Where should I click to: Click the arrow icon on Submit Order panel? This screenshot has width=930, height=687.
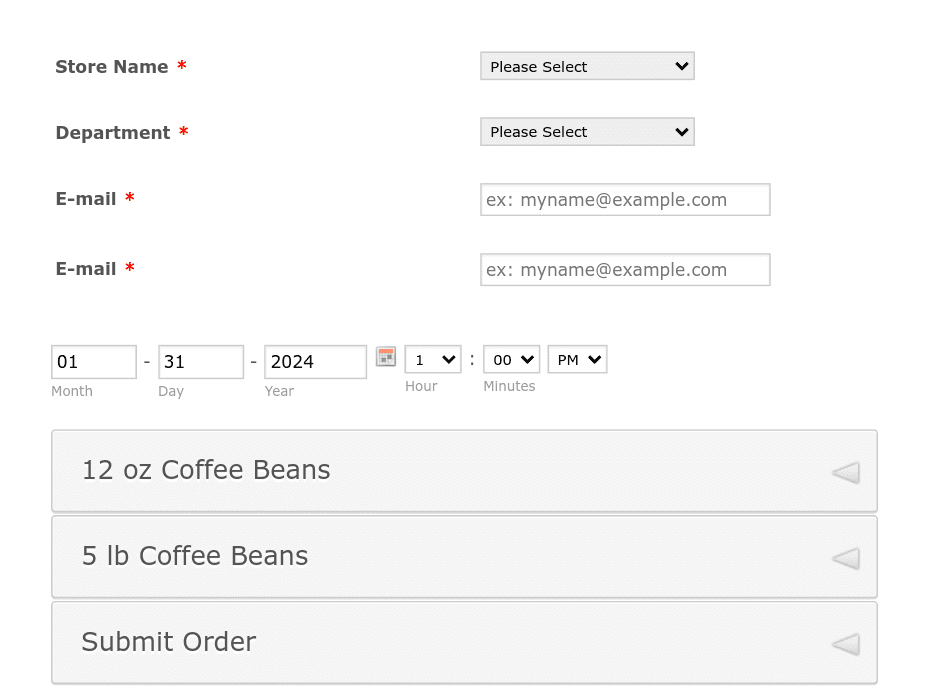[x=845, y=643]
